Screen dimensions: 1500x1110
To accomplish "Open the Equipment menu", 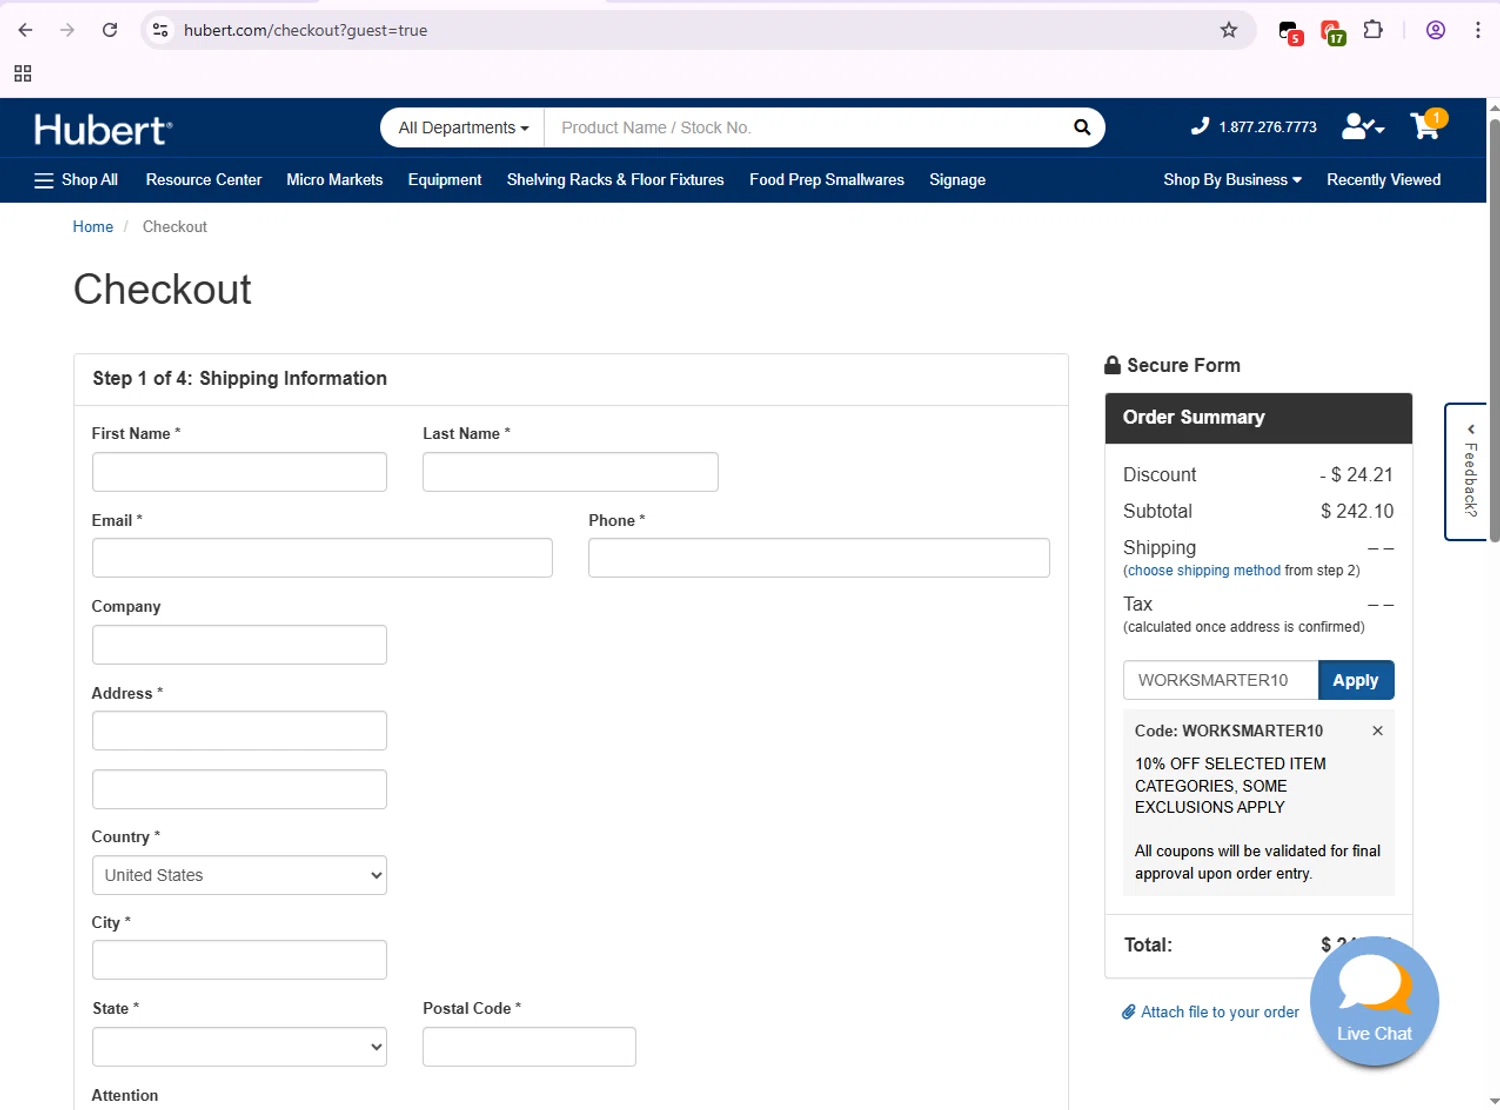I will click(x=445, y=180).
